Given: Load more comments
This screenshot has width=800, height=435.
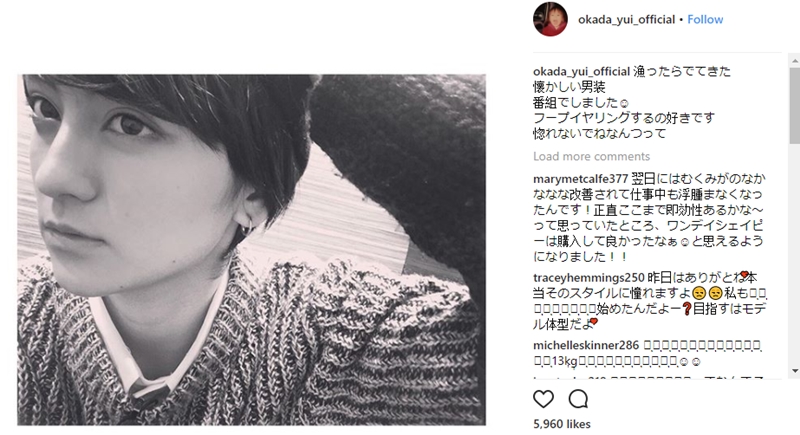Looking at the screenshot, I should tap(591, 156).
